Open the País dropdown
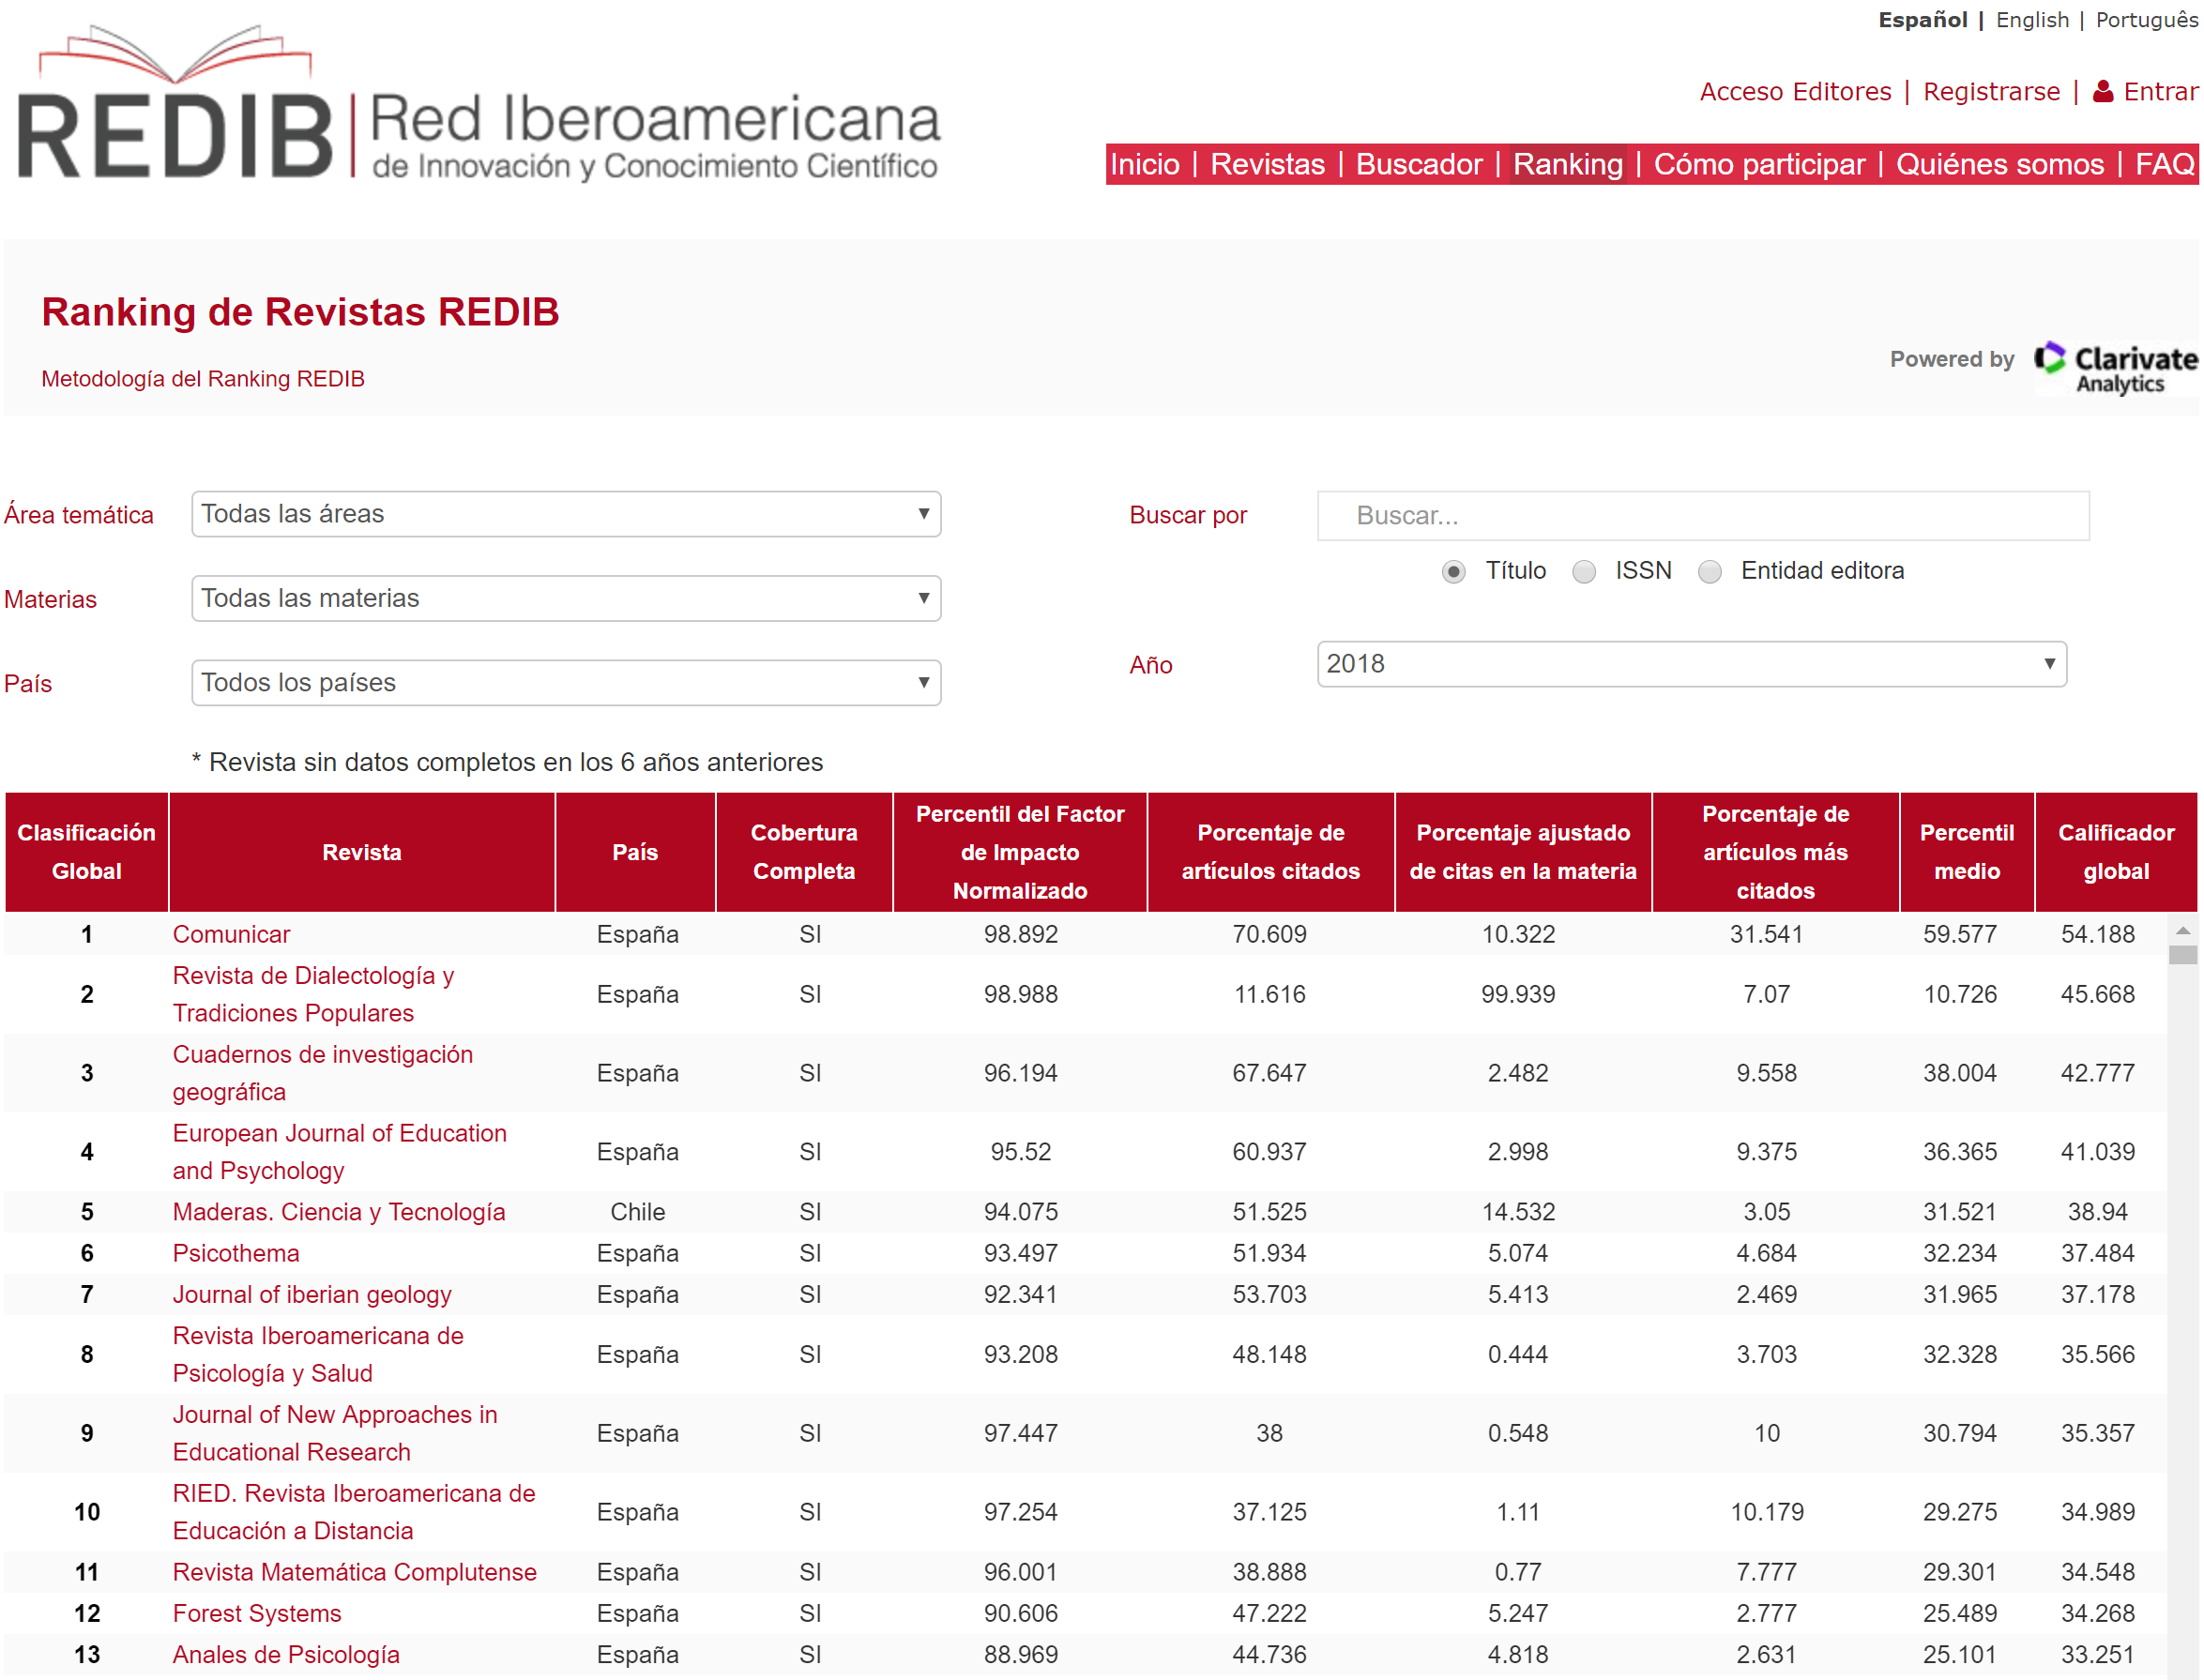Screen dimensions: 2204x1680 [x=566, y=682]
